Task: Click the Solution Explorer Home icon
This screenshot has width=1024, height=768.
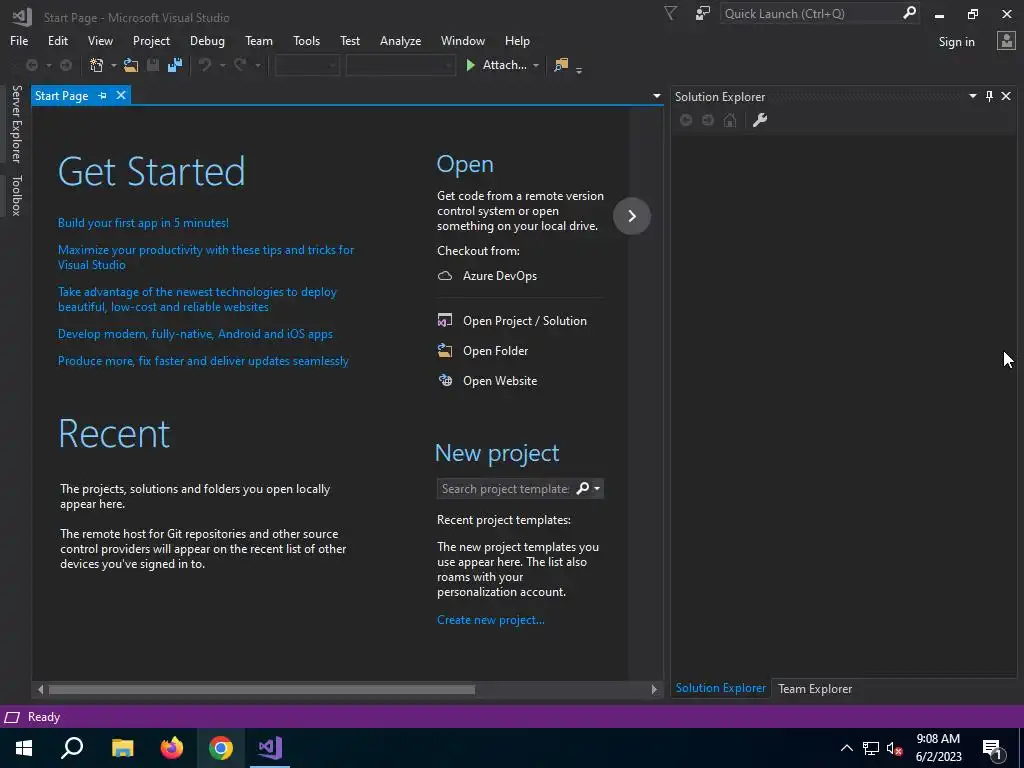Action: (730, 120)
